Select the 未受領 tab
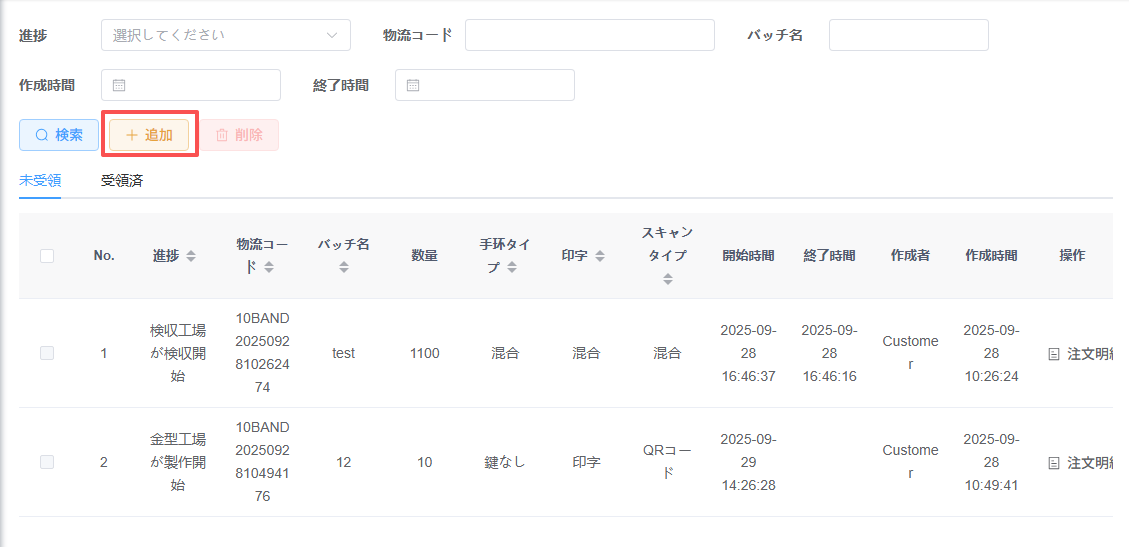Screen dimensions: 1129x547 (40, 181)
